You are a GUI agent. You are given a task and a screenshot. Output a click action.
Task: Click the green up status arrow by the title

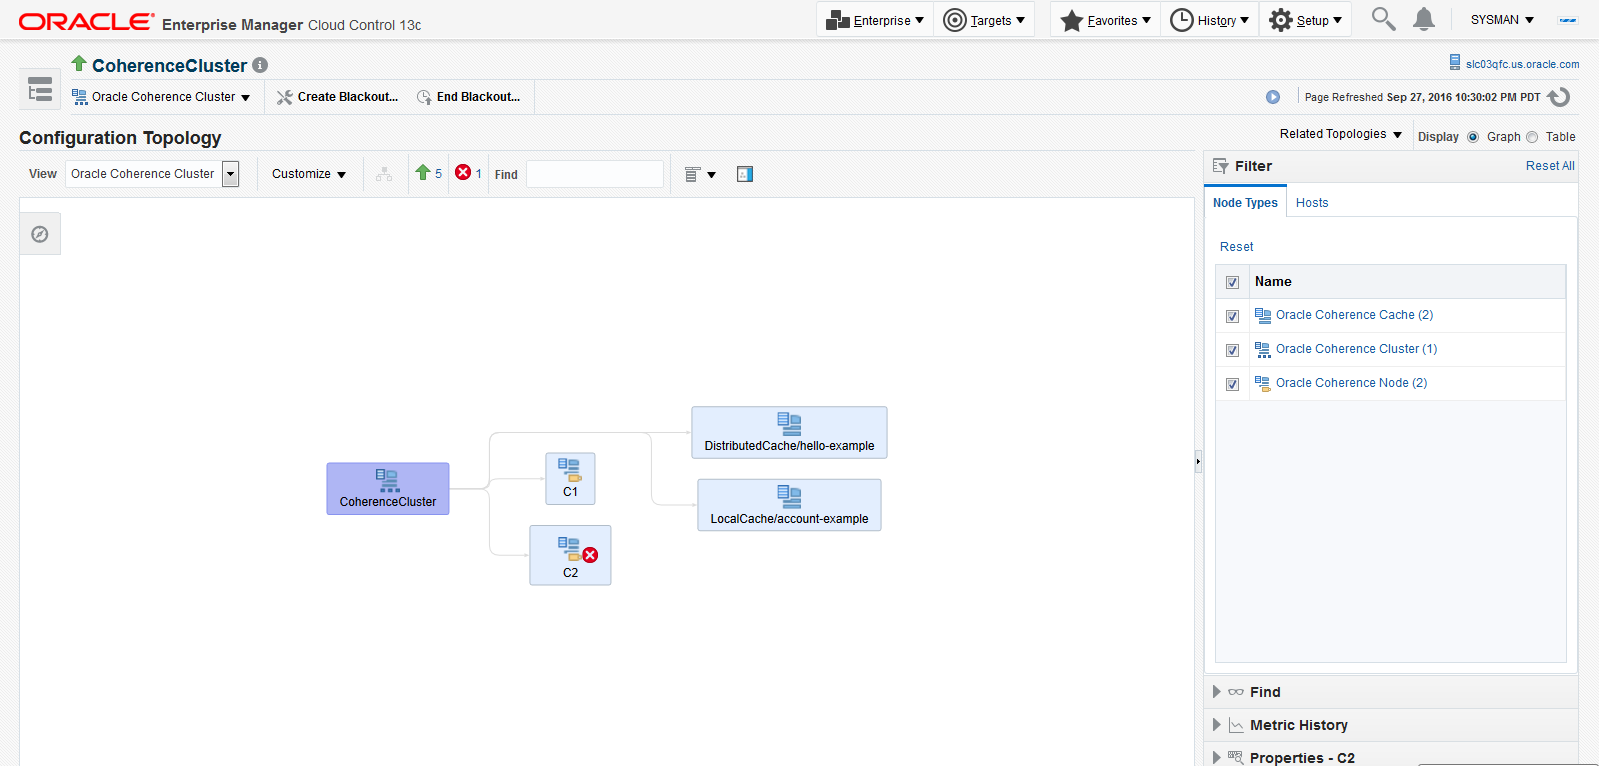click(x=79, y=63)
